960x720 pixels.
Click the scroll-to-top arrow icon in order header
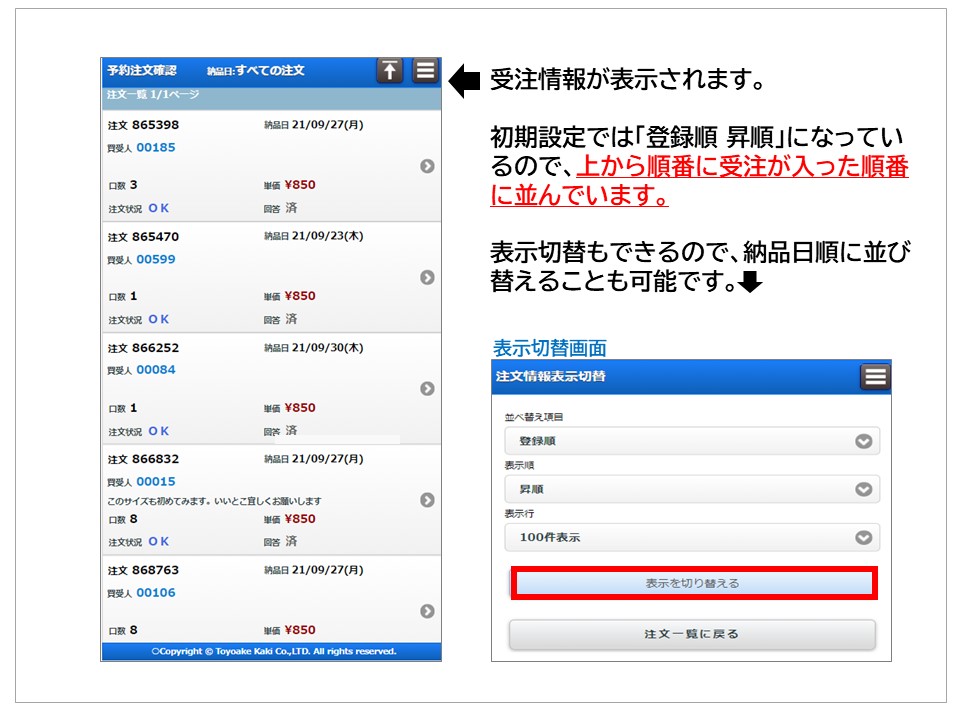pos(390,70)
